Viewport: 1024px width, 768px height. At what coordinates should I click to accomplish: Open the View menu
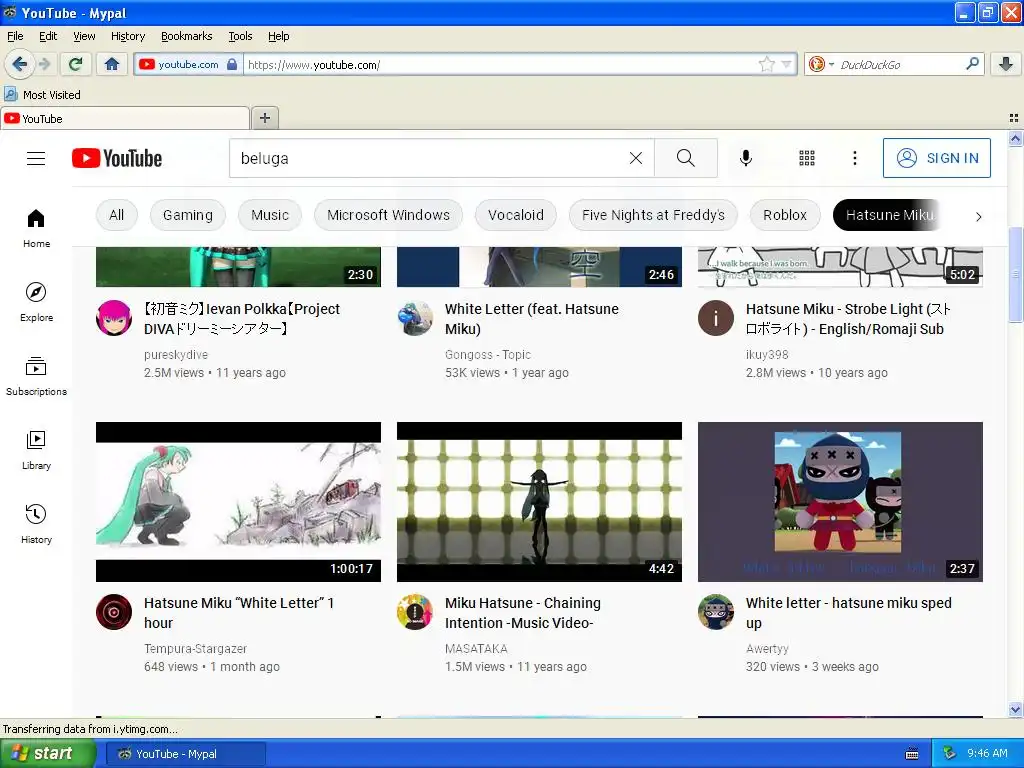click(x=84, y=36)
